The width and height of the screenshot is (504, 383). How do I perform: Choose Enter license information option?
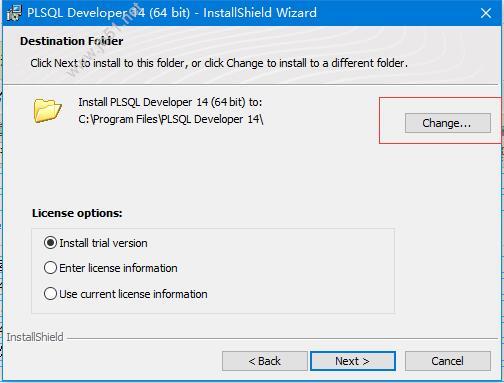point(110,268)
